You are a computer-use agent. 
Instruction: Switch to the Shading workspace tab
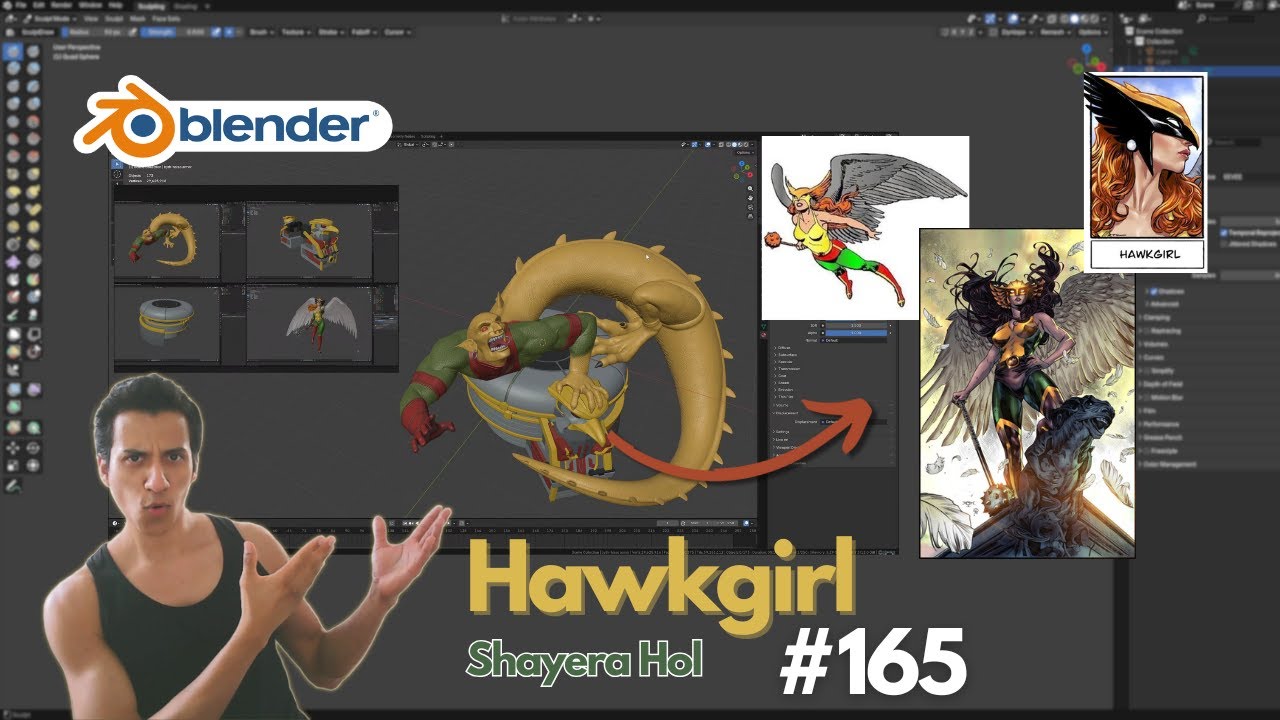[x=185, y=6]
